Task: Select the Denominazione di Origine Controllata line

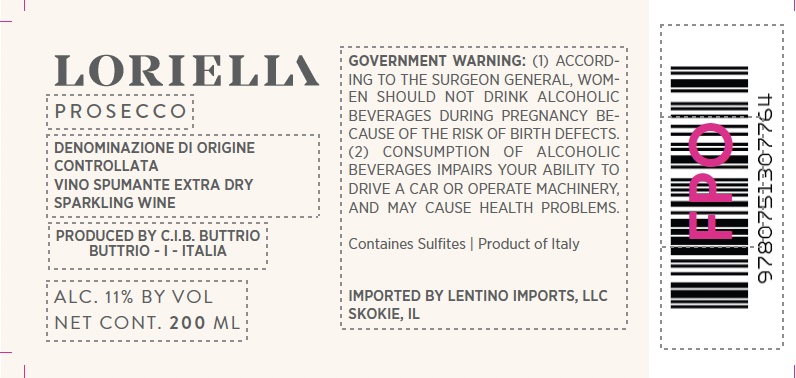Action: (x=154, y=157)
